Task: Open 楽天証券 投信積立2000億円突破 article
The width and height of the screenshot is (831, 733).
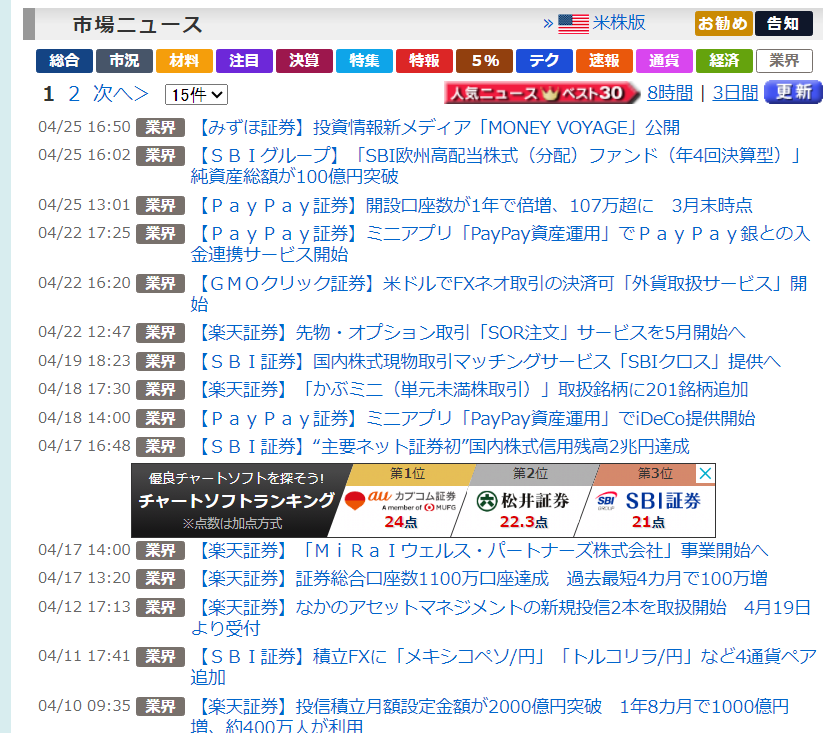Action: 490,717
